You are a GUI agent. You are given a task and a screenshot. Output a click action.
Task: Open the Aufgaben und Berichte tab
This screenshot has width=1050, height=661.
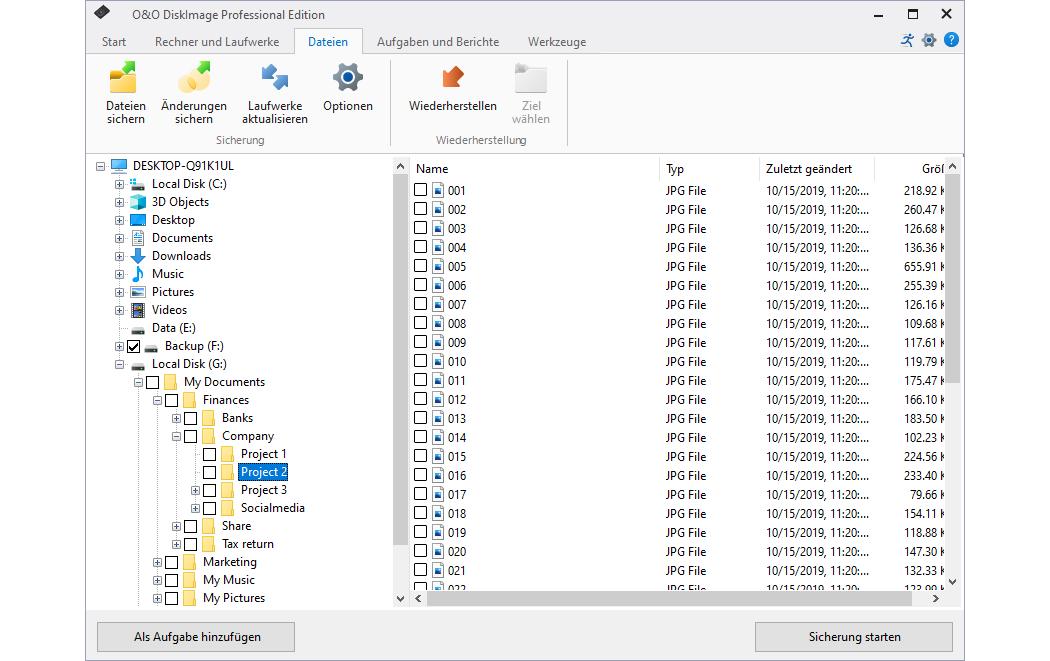pos(438,42)
